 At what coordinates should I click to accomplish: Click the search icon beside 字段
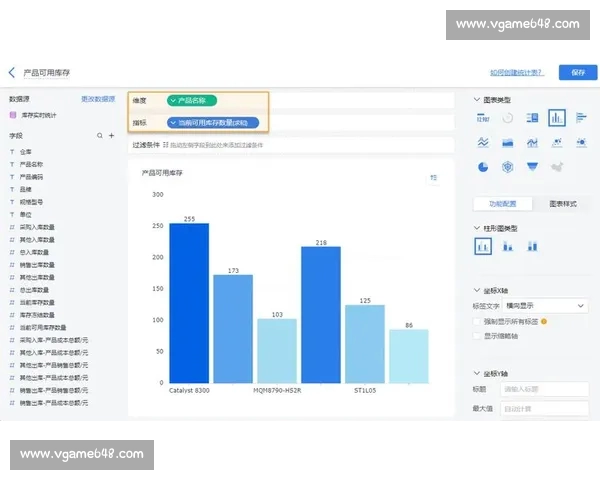99,135
